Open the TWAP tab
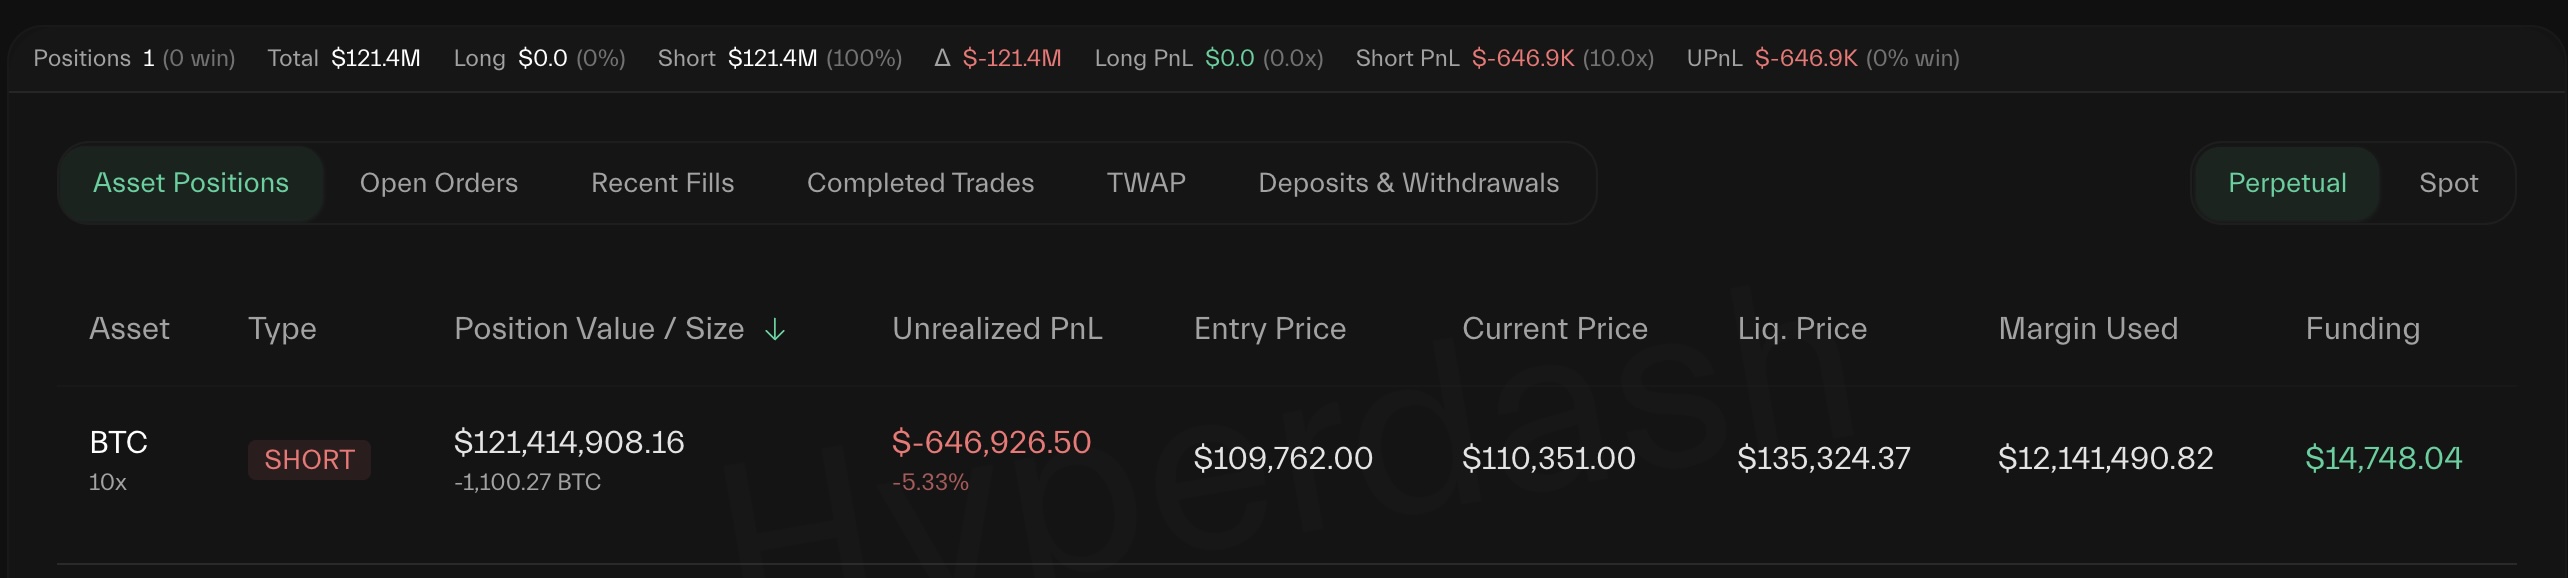2568x578 pixels. [1146, 183]
